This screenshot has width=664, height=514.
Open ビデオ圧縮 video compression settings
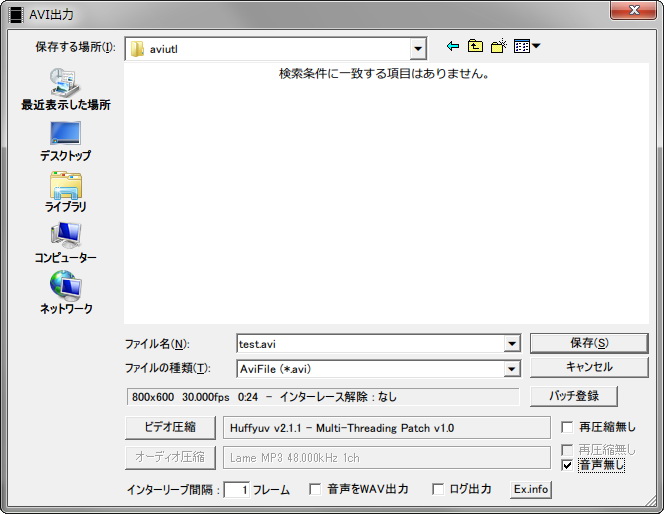169,428
